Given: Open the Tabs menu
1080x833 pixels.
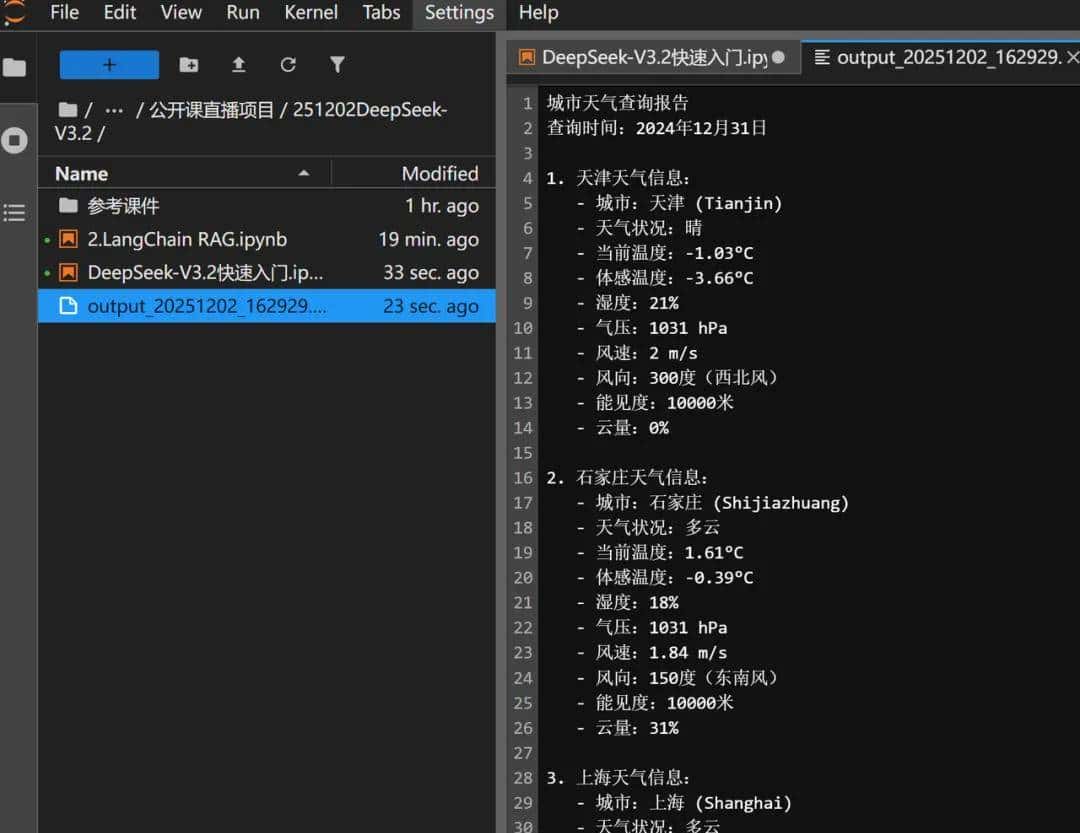Looking at the screenshot, I should pyautogui.click(x=381, y=13).
